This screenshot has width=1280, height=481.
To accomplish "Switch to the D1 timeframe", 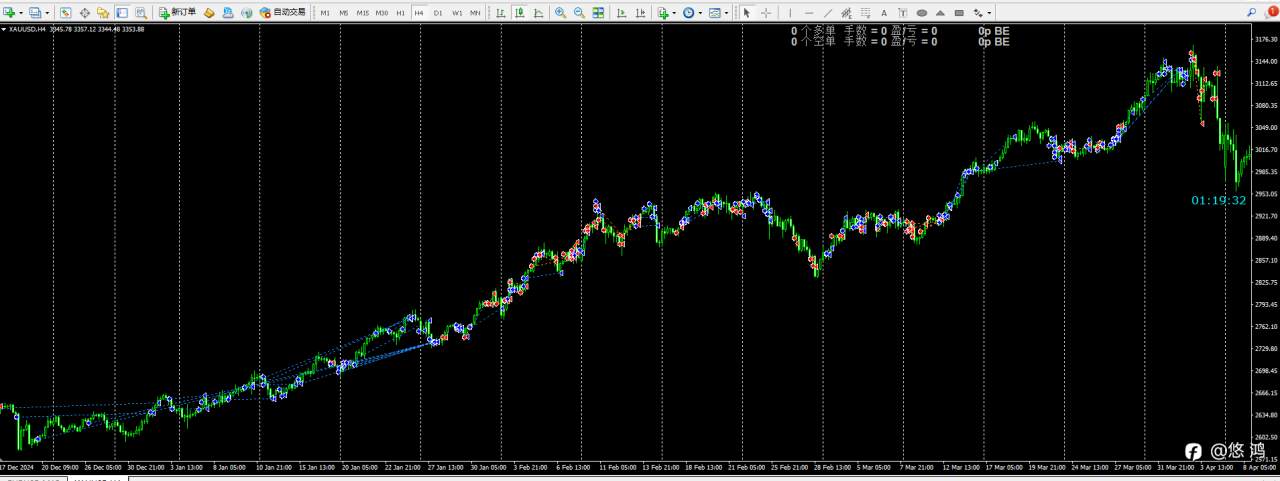I will coord(438,13).
